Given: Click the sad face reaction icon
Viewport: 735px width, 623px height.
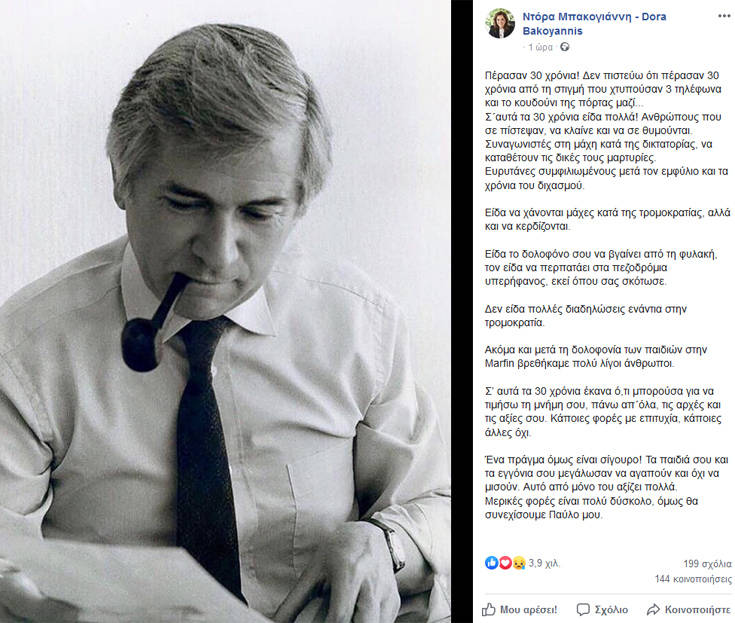Looking at the screenshot, I should click(517, 564).
